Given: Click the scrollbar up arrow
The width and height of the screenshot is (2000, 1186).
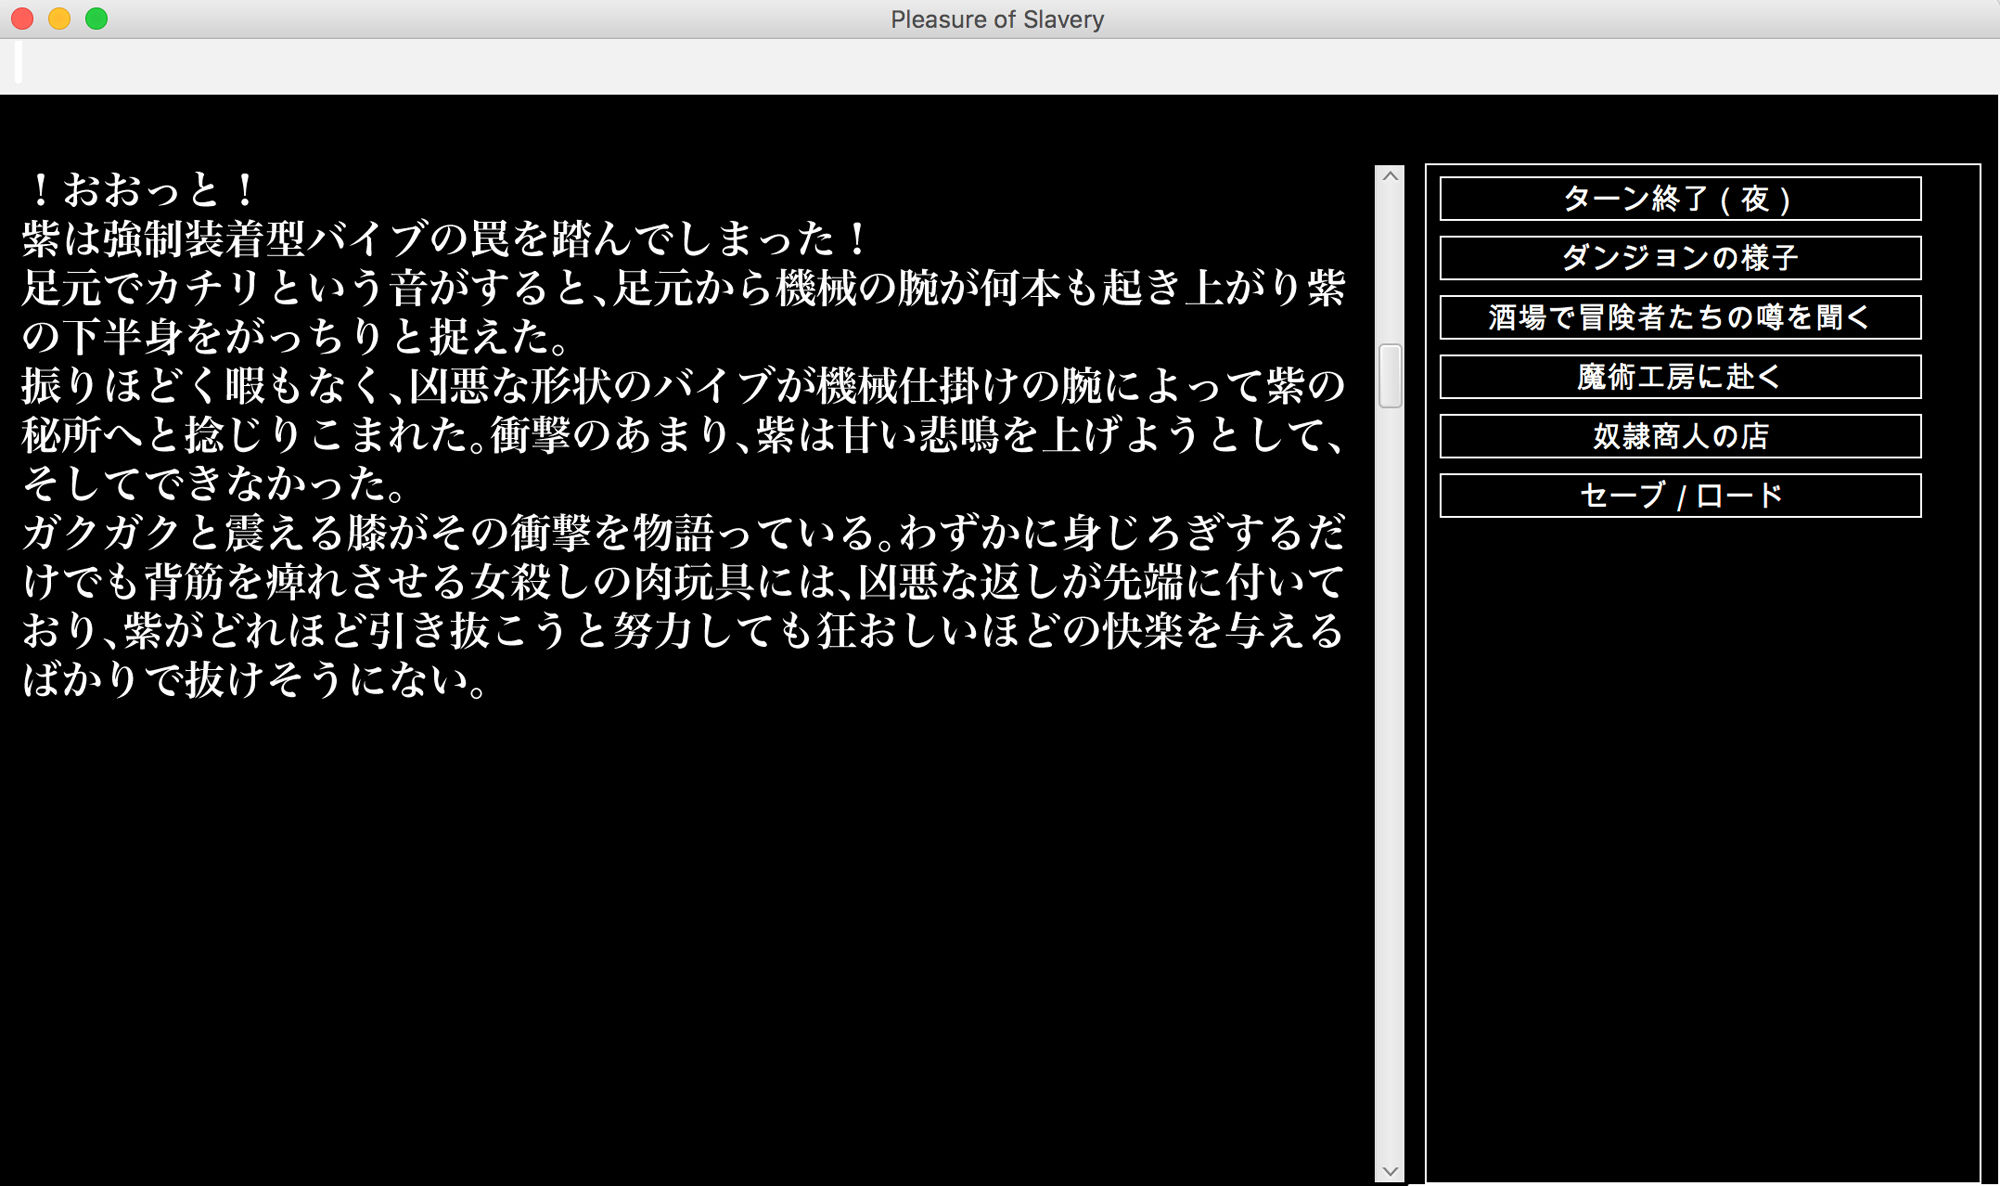Looking at the screenshot, I should click(1390, 177).
